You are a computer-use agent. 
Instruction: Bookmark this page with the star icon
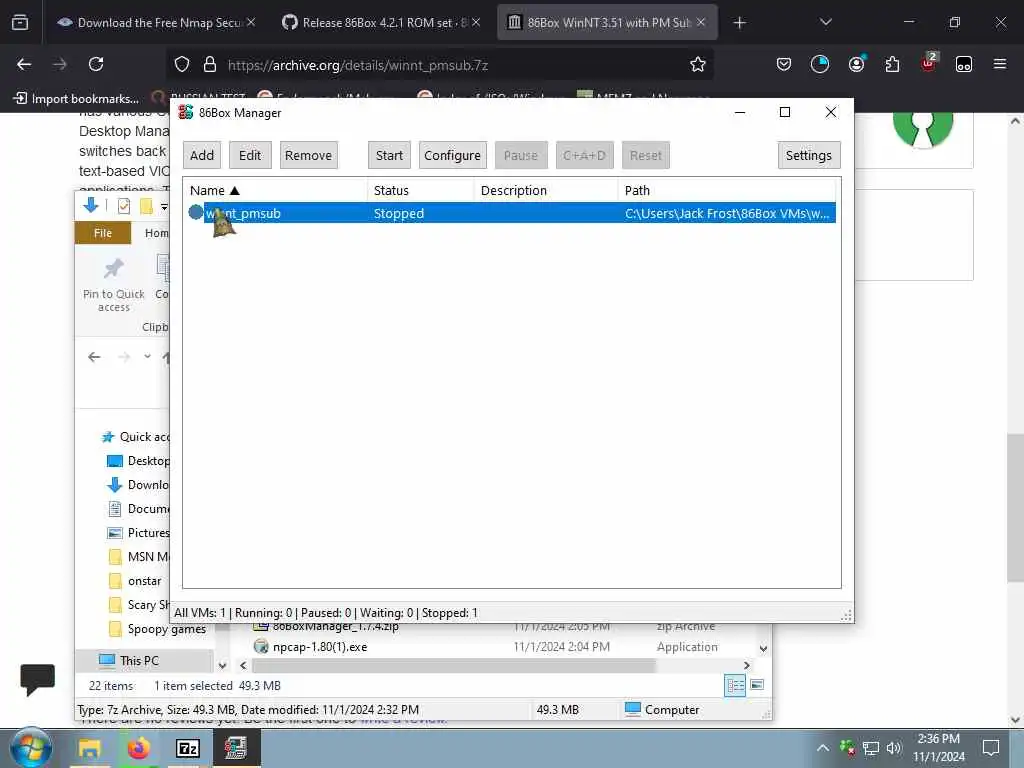[x=697, y=64]
